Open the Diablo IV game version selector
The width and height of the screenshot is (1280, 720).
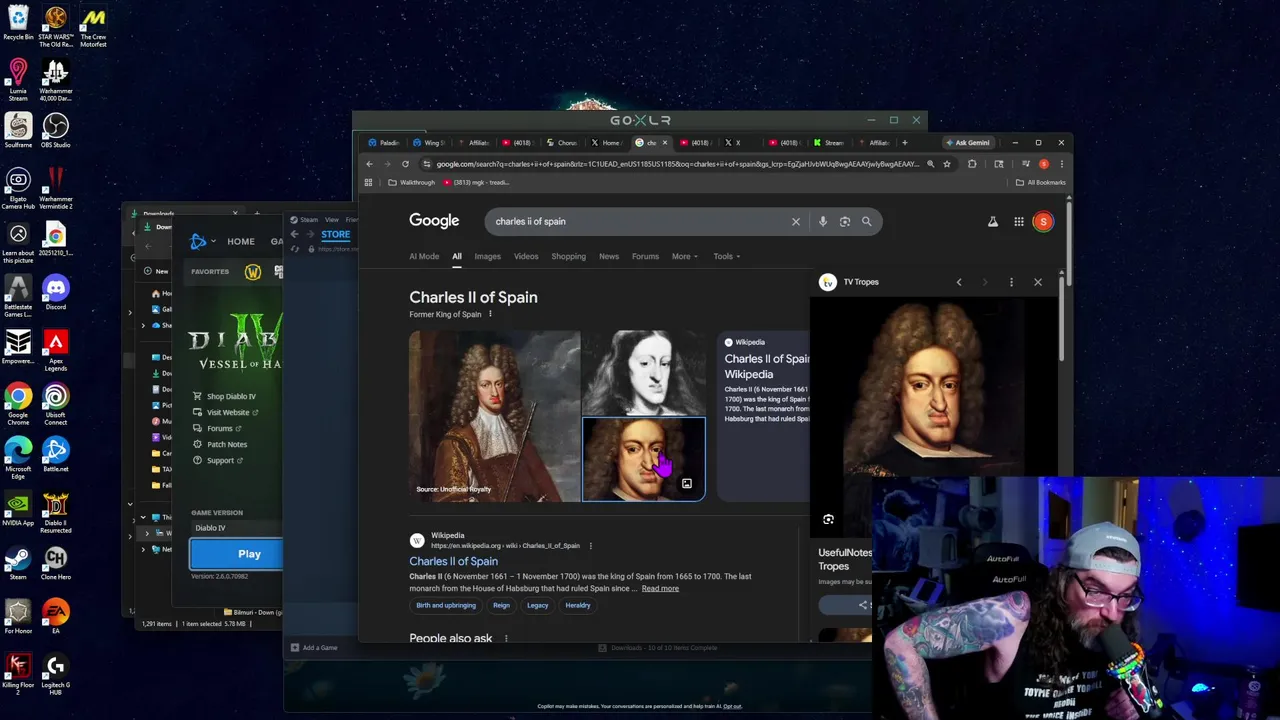tap(237, 528)
